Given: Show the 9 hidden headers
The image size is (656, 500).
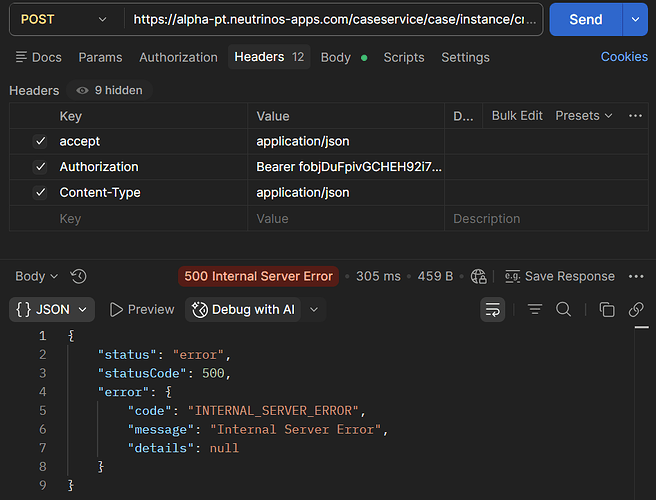Looking at the screenshot, I should pyautogui.click(x=110, y=90).
